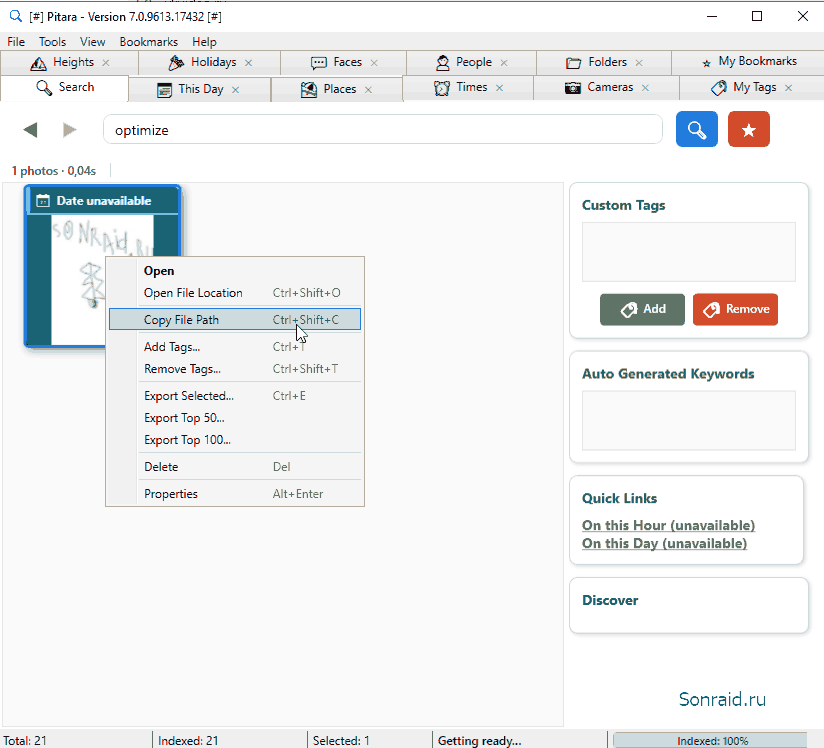Close the Heights tab
The width and height of the screenshot is (824, 748).
(106, 63)
